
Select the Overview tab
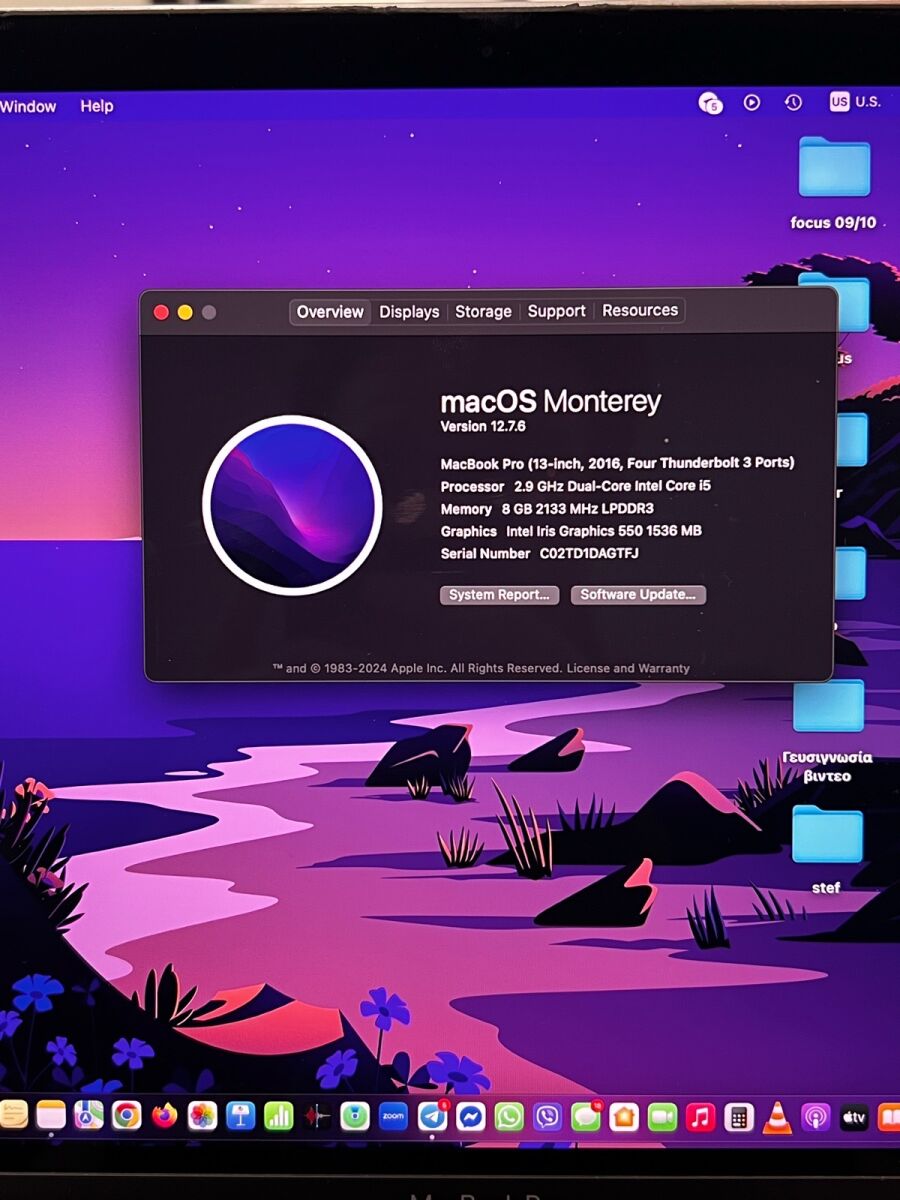(330, 312)
